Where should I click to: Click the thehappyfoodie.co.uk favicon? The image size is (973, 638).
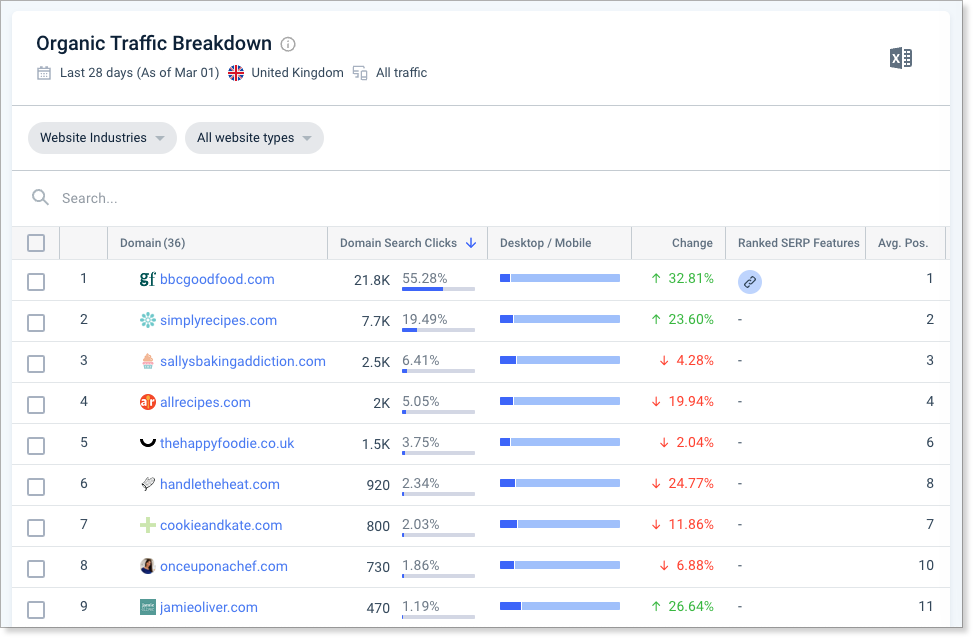pos(148,442)
